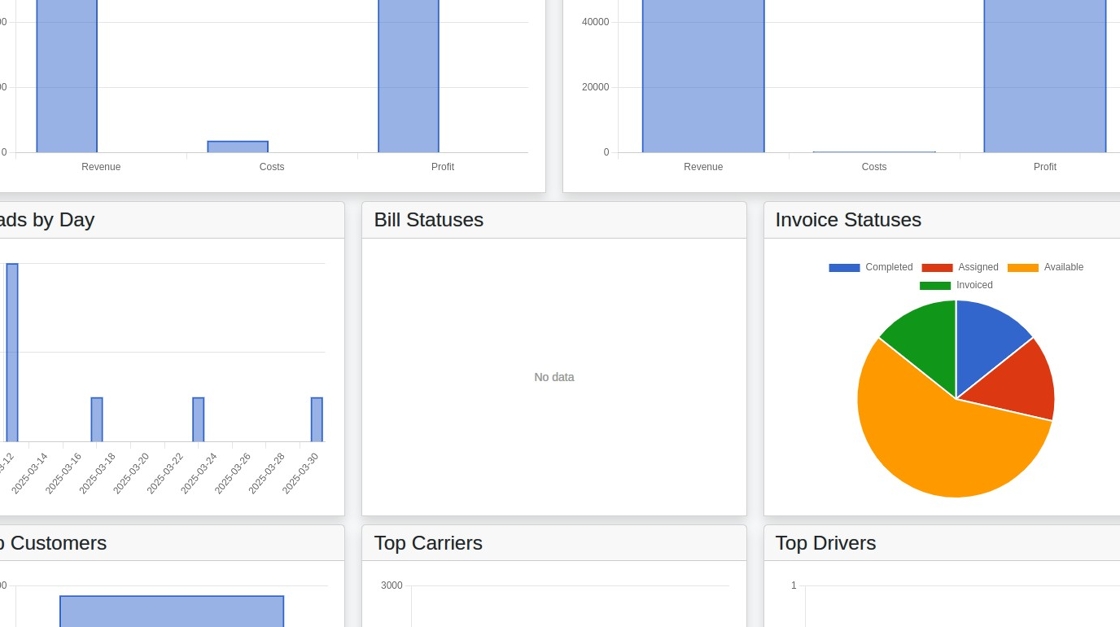The image size is (1120, 627).
Task: Click the tallest bar in loads by day
Action: (x=11, y=352)
